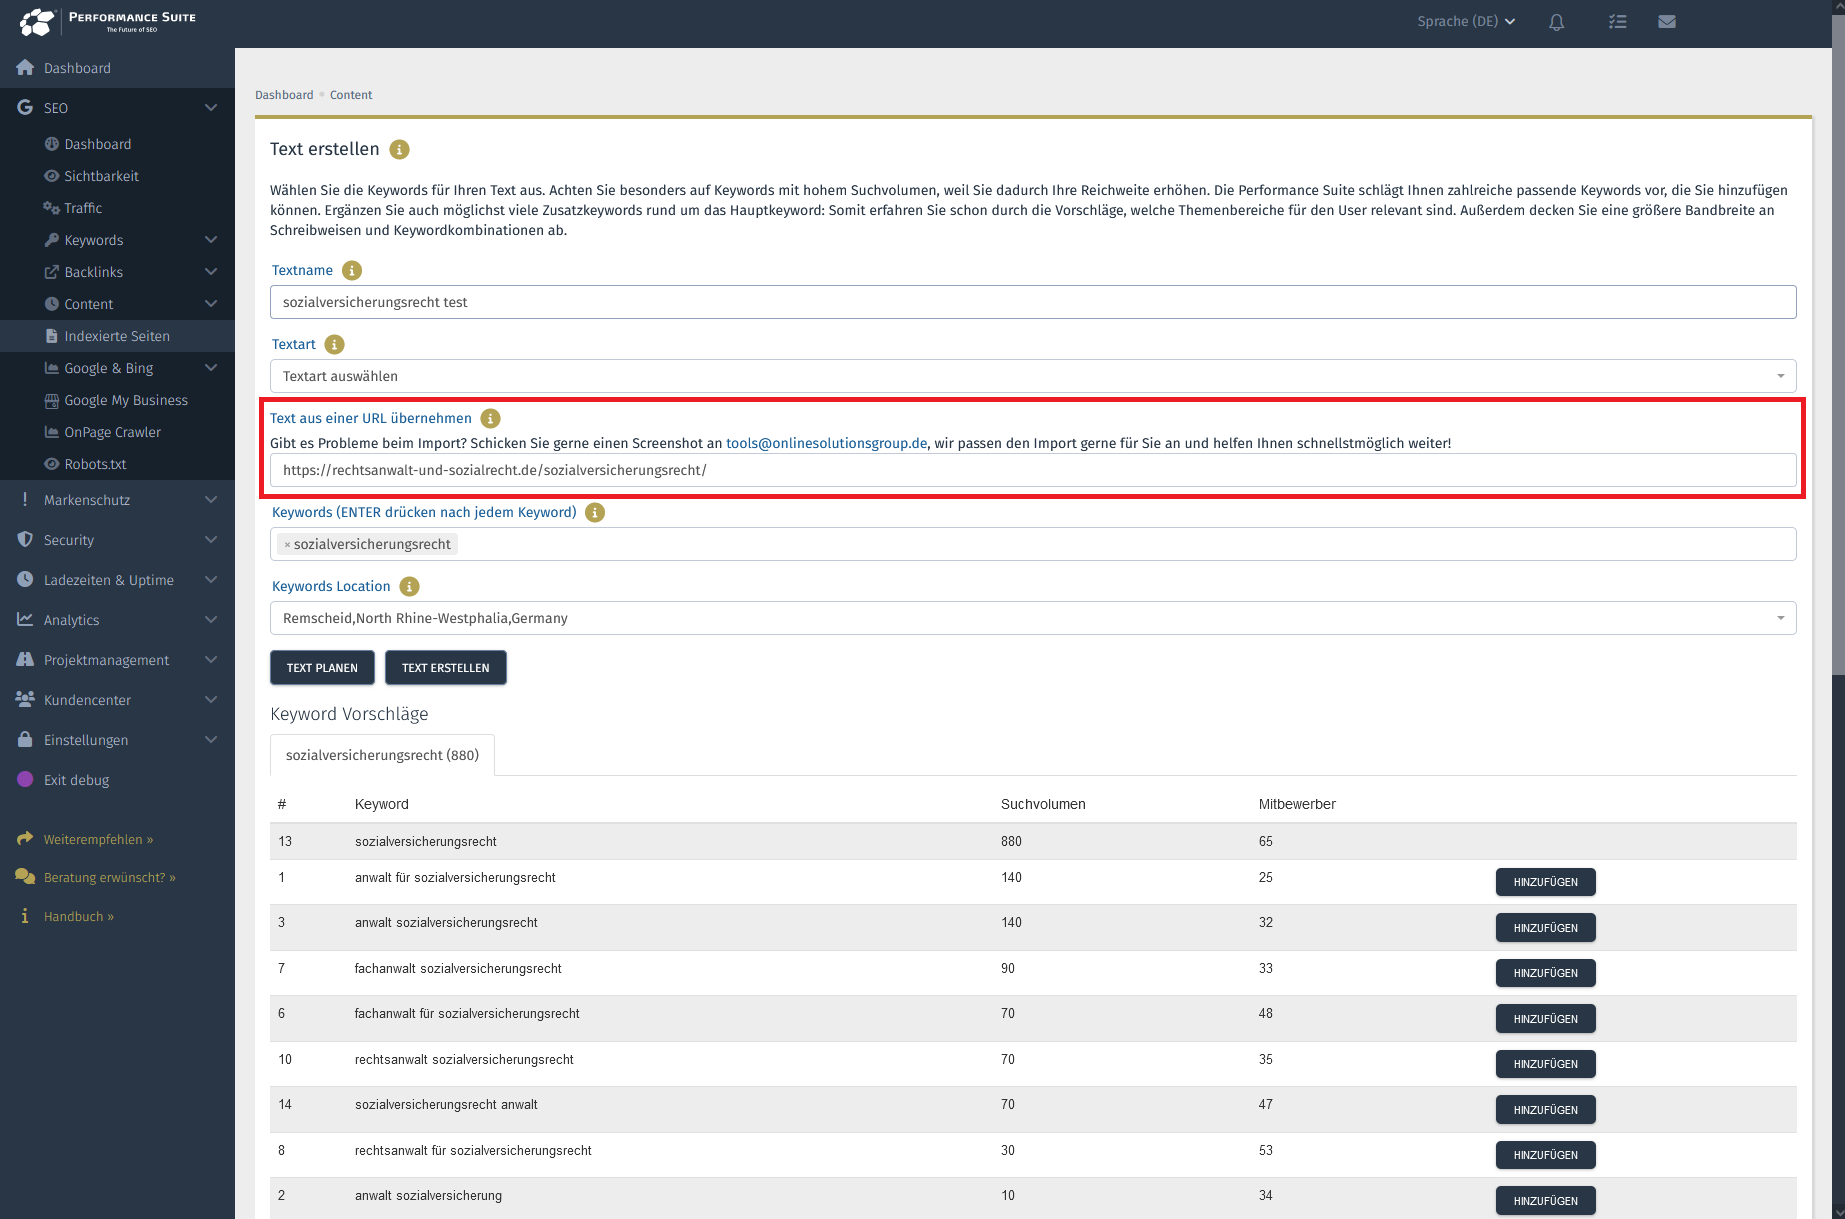Click the TEXT PLANEN button

click(322, 668)
